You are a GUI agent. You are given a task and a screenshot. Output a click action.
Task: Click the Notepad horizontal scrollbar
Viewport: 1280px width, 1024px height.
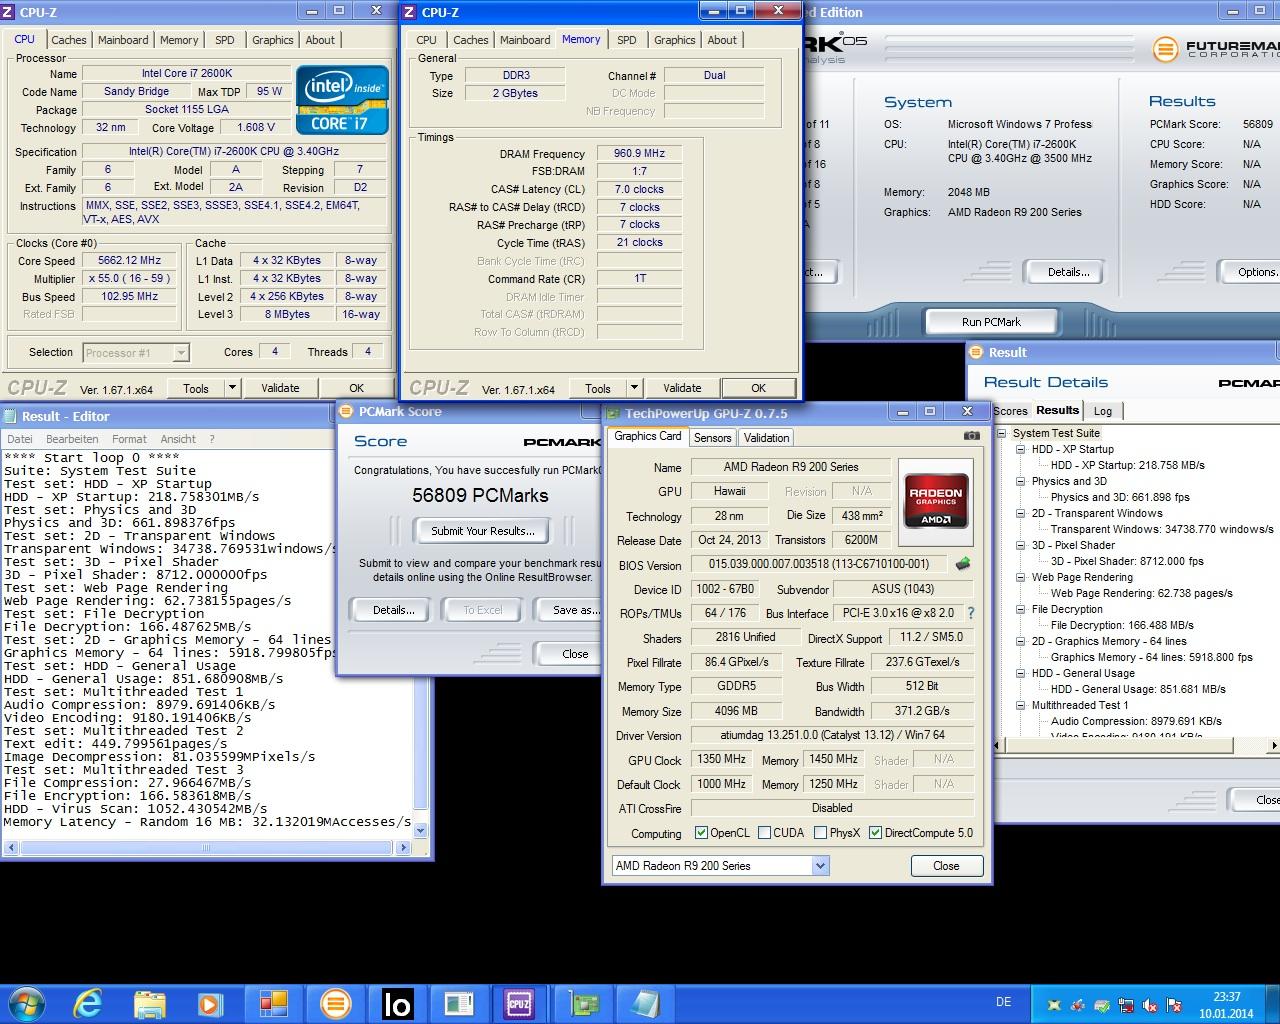point(207,848)
